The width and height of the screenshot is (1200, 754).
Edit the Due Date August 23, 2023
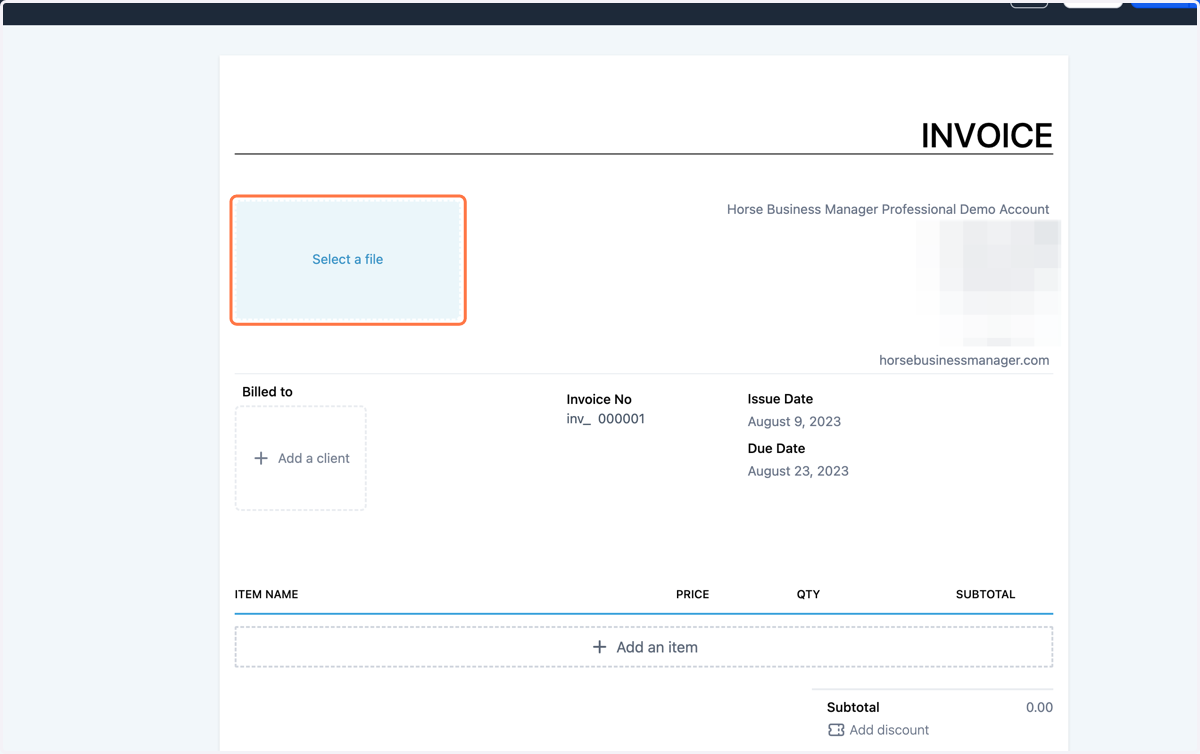tap(798, 471)
